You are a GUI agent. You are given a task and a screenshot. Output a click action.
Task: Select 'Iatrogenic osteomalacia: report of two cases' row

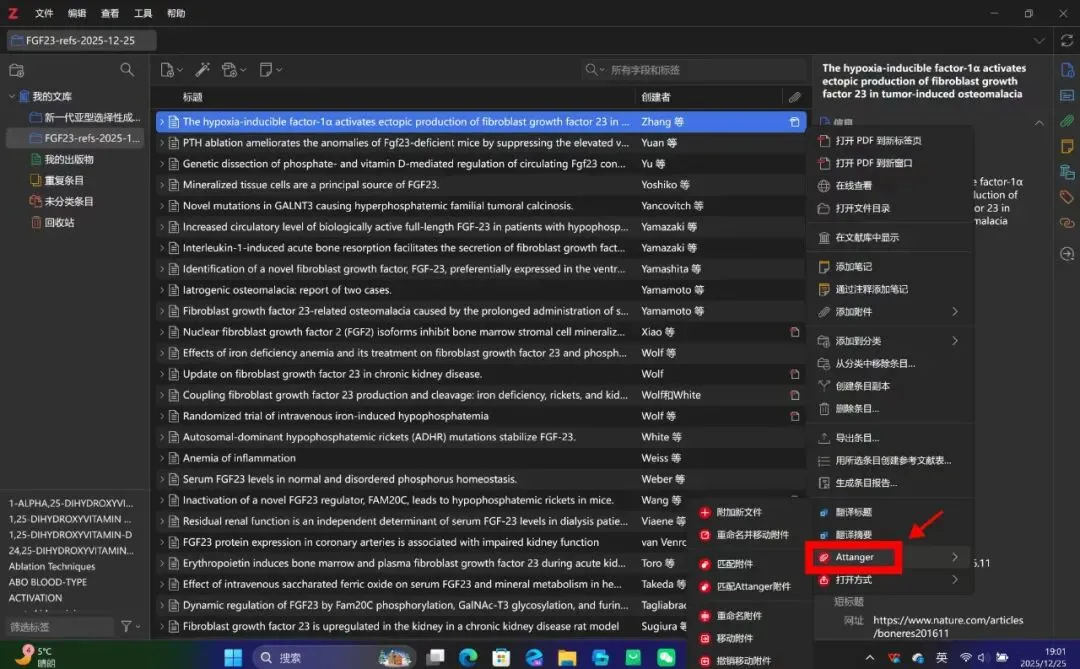pyautogui.click(x=481, y=290)
